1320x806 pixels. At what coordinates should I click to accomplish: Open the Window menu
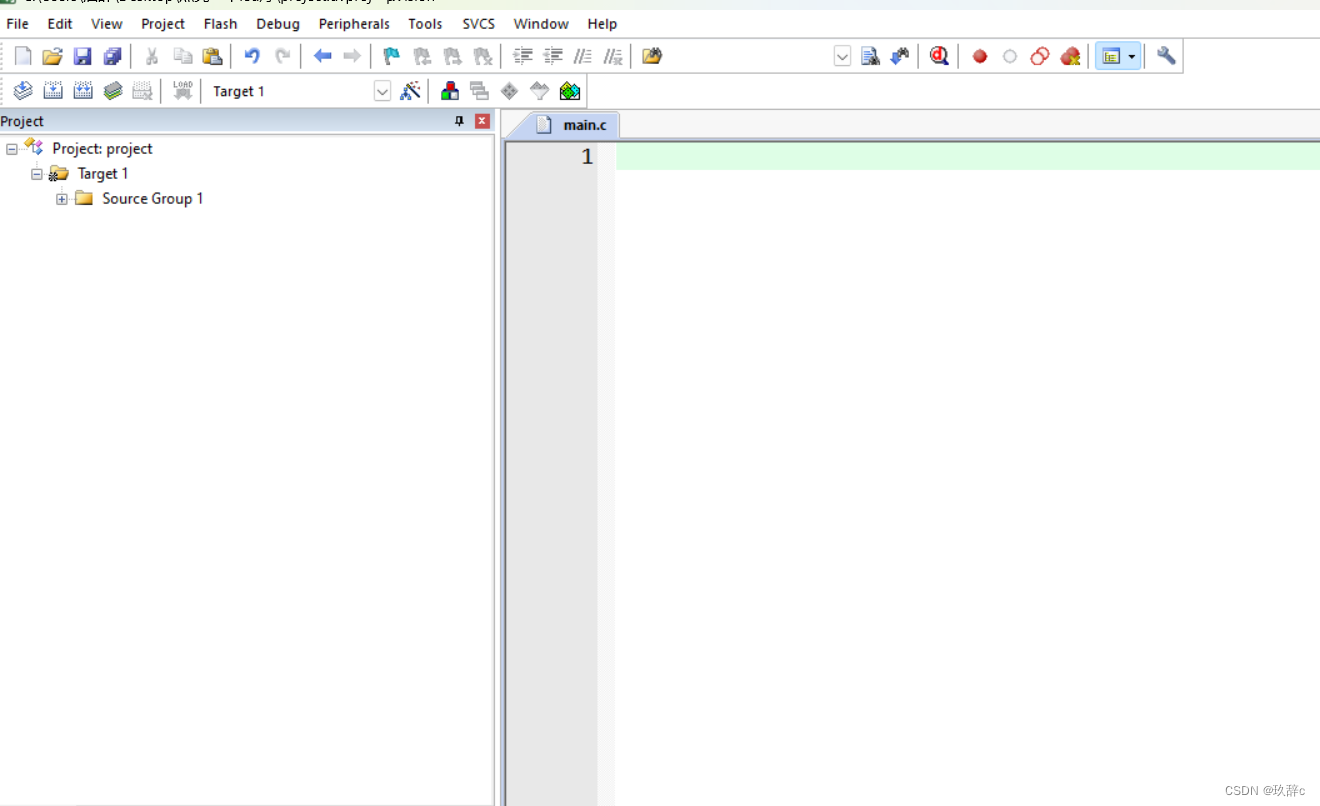point(541,23)
